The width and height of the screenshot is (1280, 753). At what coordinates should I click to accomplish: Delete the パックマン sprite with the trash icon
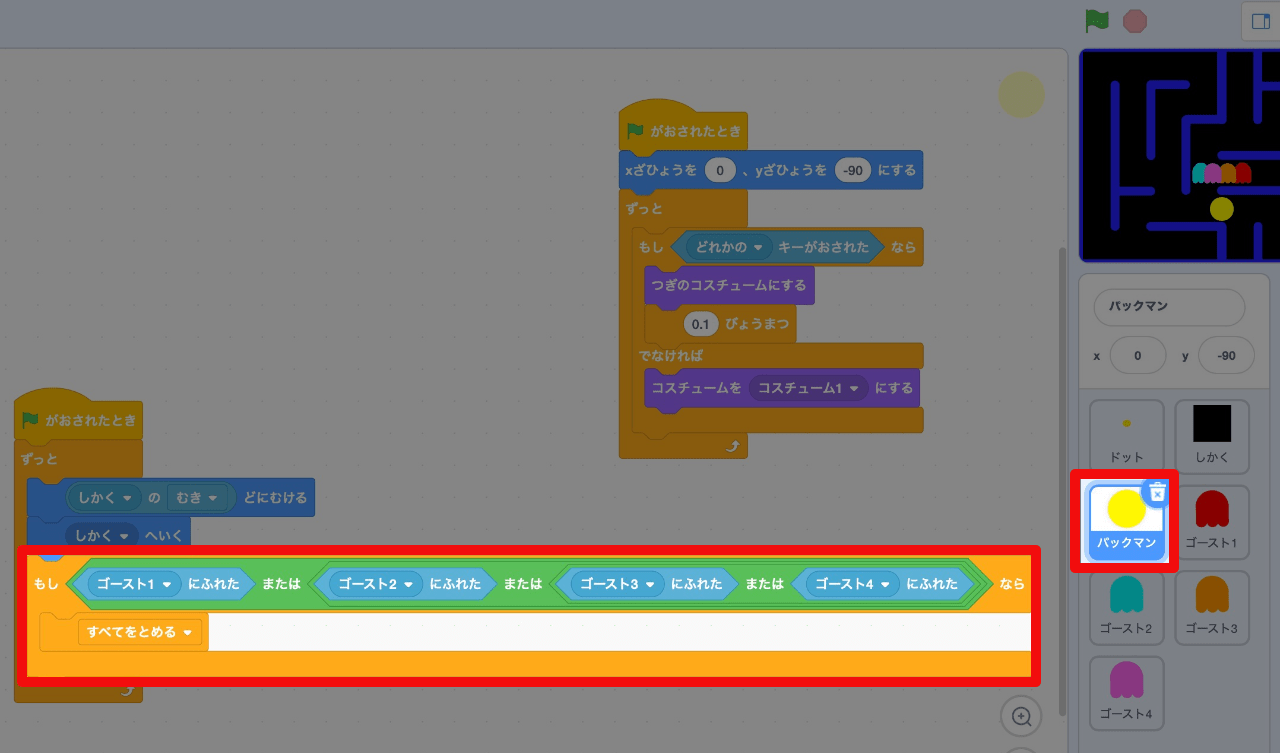pyautogui.click(x=1157, y=492)
